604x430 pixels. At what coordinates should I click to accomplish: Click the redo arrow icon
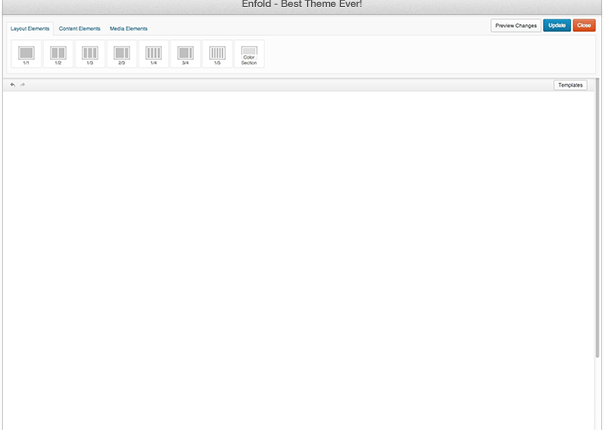click(x=23, y=85)
